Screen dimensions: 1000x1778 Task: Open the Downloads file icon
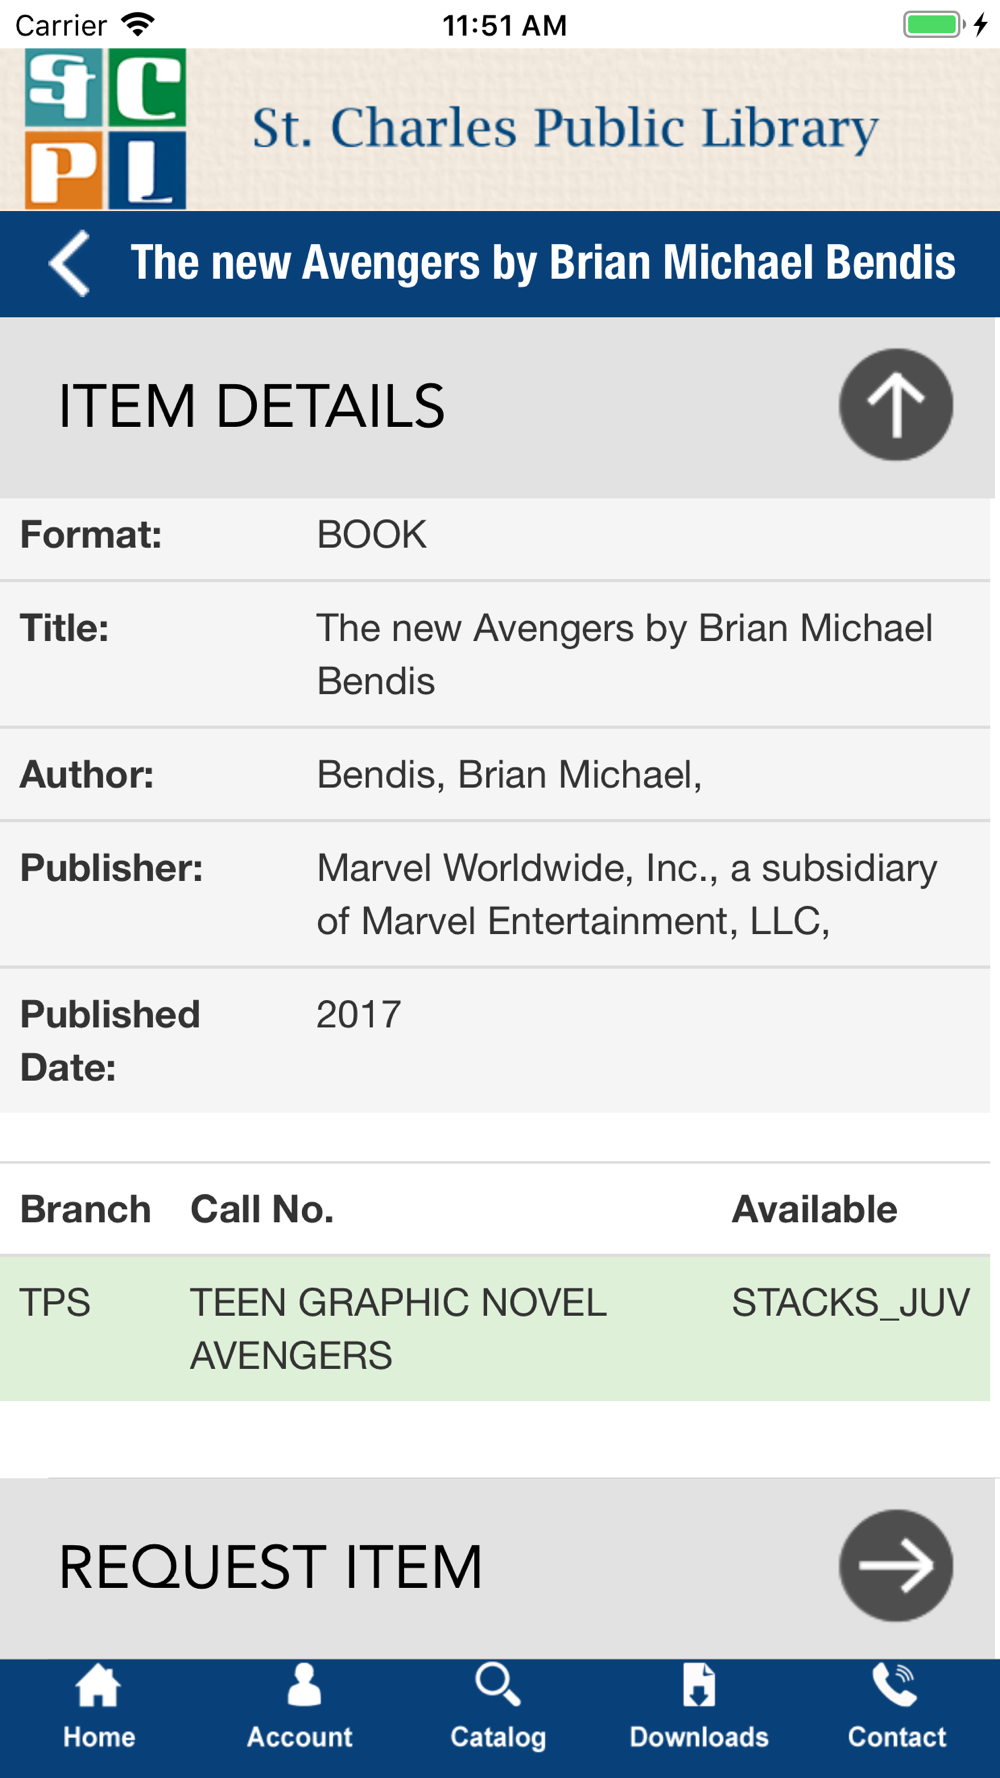coord(699,1685)
